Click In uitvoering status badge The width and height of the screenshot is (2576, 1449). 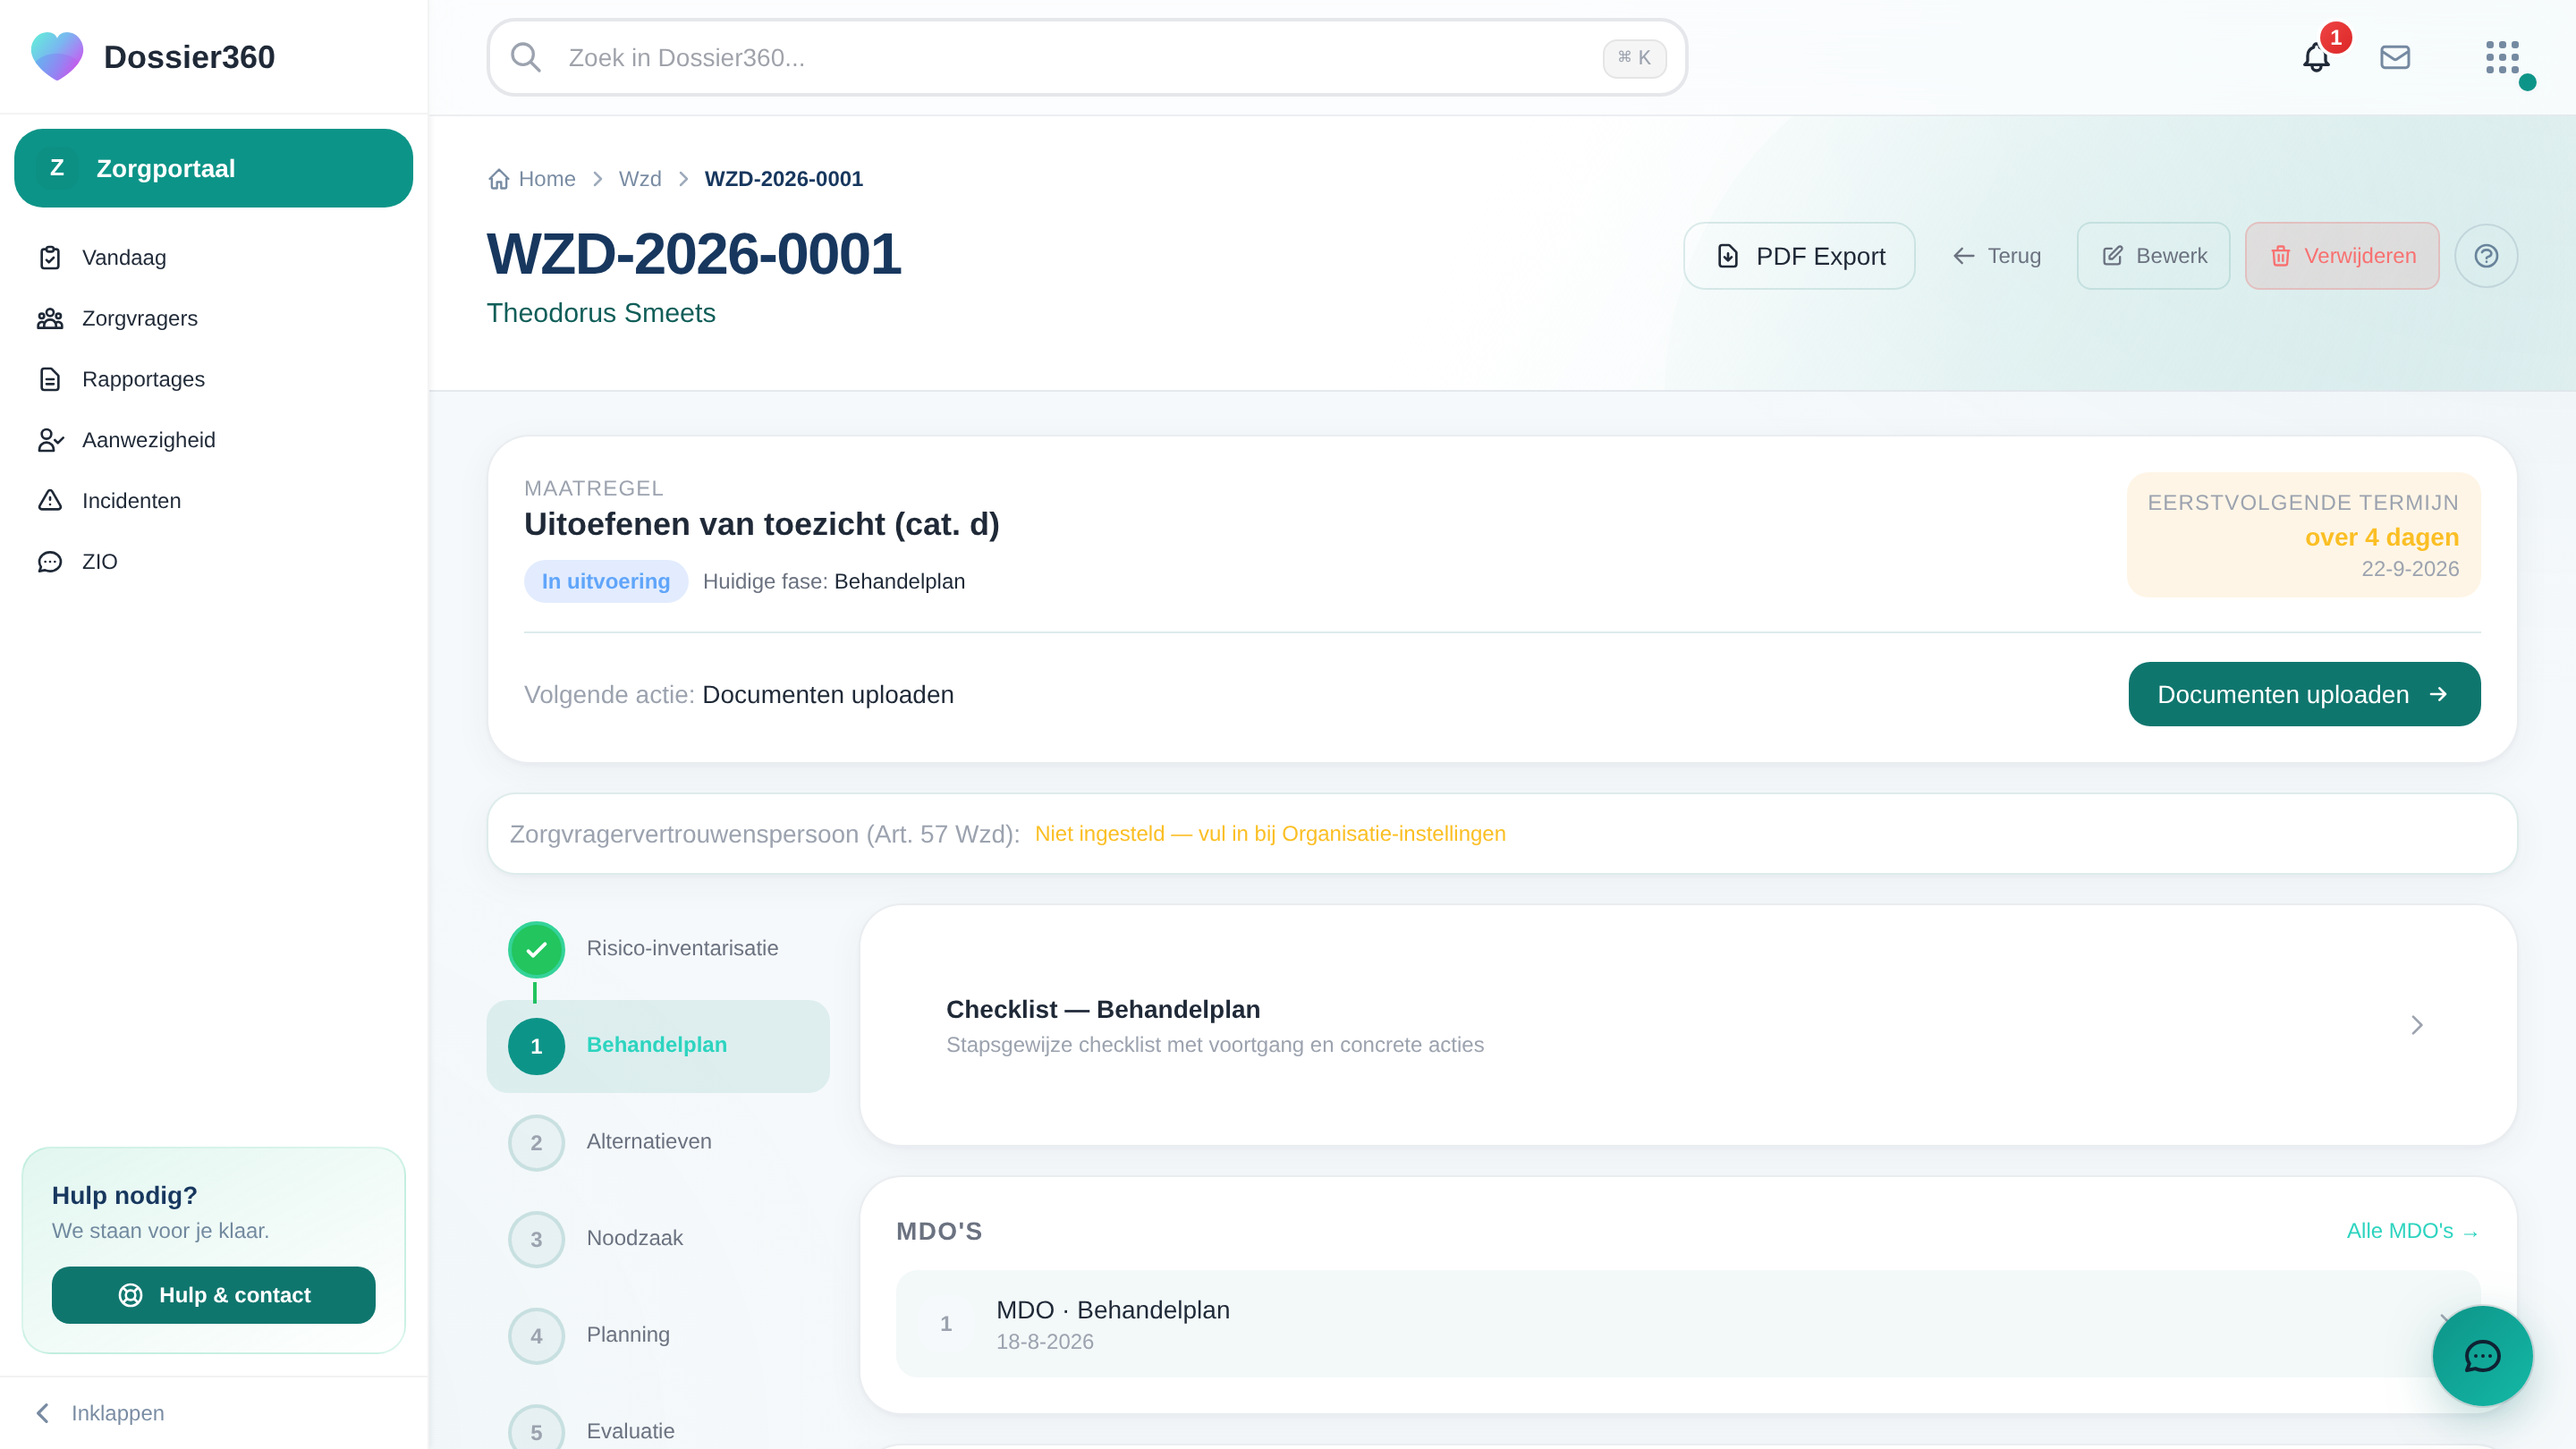pyautogui.click(x=606, y=582)
